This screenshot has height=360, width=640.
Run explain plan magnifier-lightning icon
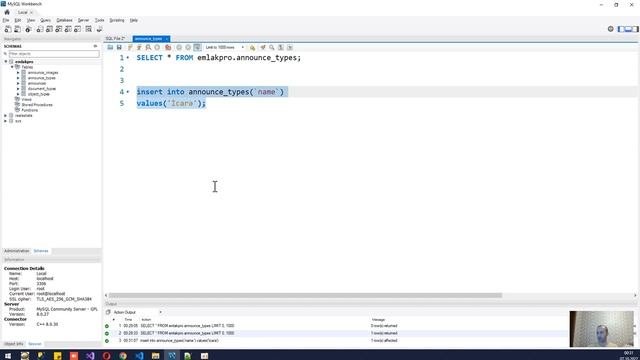click(x=148, y=48)
